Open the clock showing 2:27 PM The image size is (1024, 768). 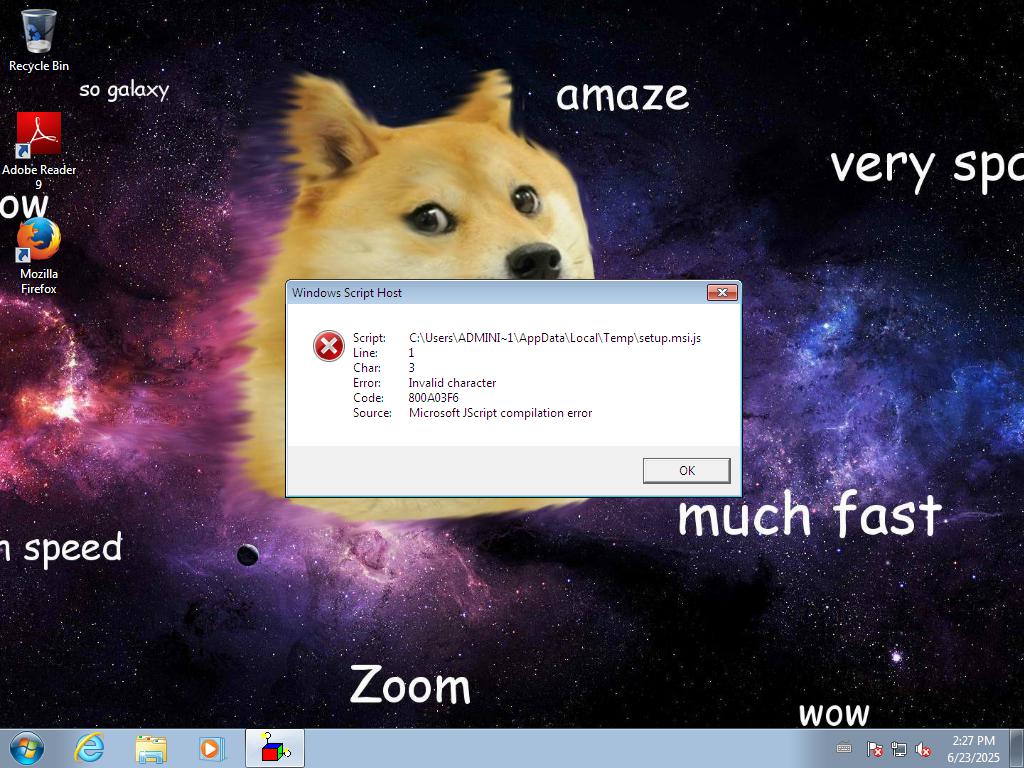point(973,749)
